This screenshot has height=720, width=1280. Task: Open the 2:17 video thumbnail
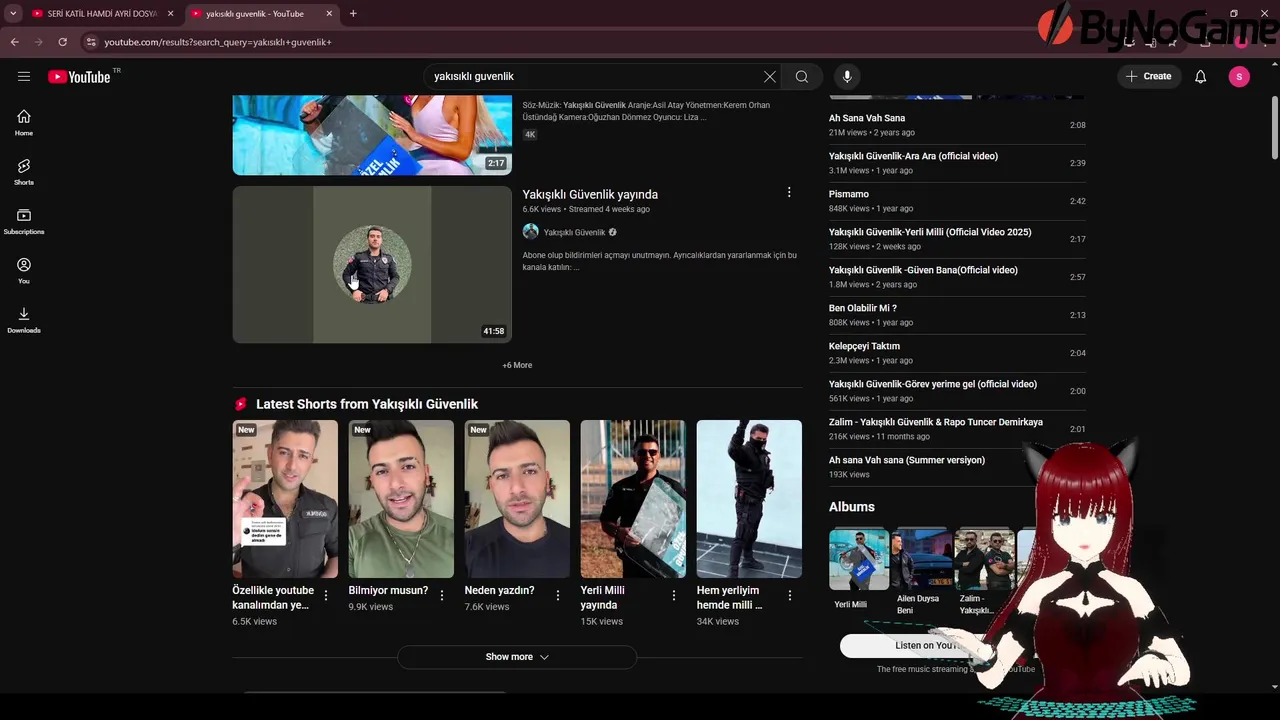372,135
